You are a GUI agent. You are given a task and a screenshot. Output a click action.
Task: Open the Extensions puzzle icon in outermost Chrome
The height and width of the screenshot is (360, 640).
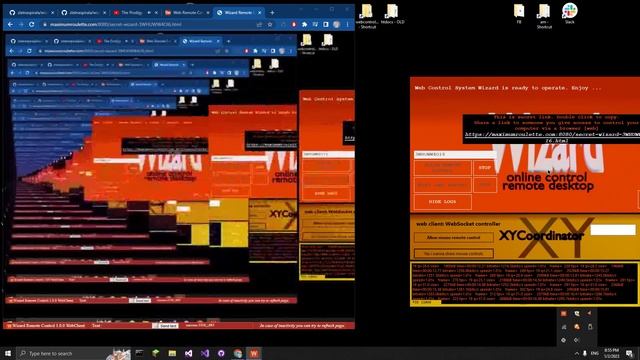click(304, 24)
